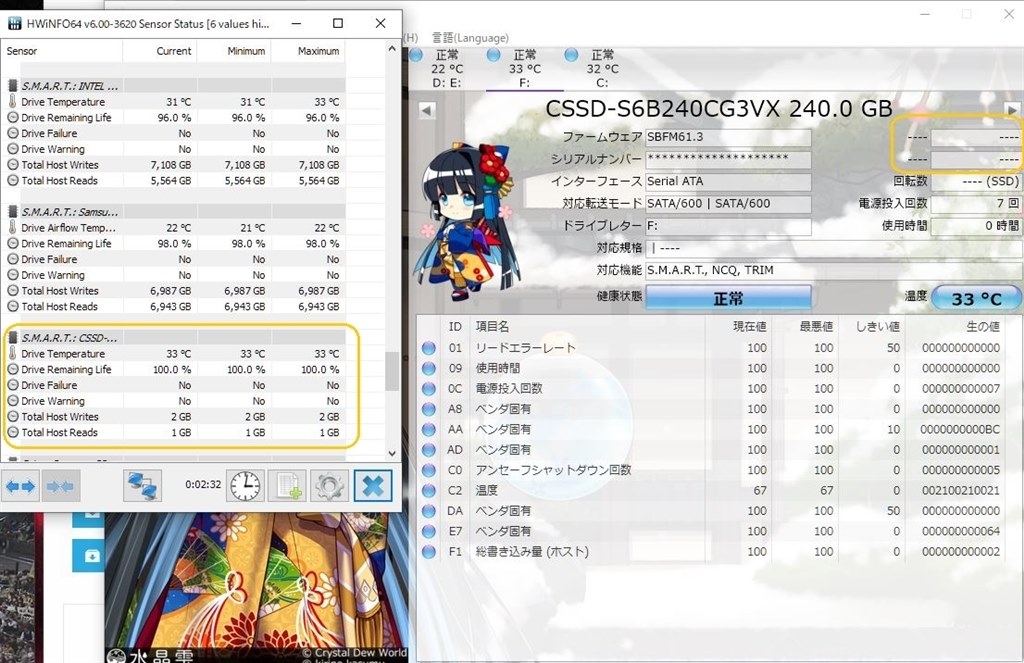Click S.M.A.R.T.: CSSD drive group icon

(x=12, y=338)
